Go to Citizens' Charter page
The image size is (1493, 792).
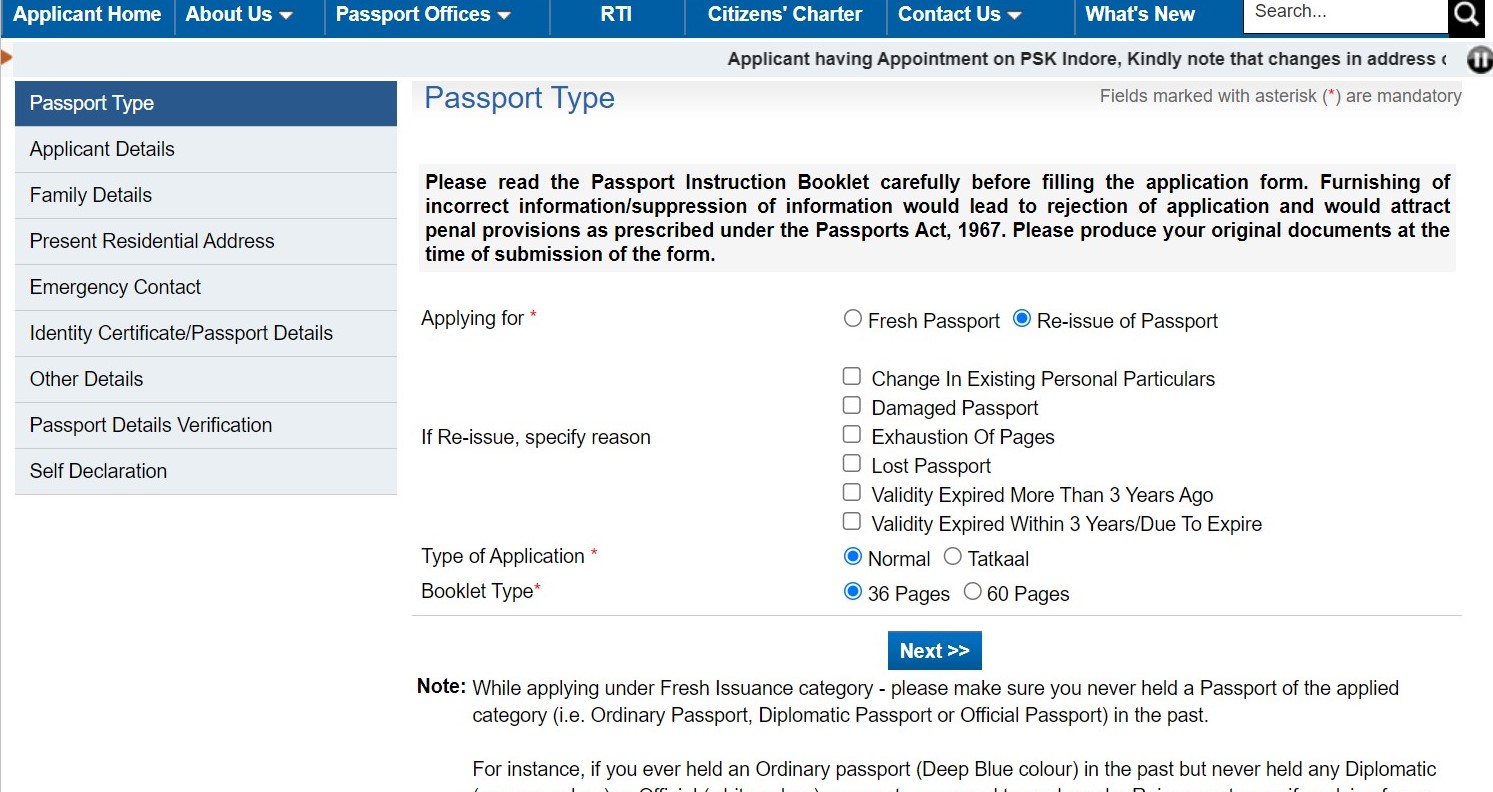pyautogui.click(x=785, y=15)
